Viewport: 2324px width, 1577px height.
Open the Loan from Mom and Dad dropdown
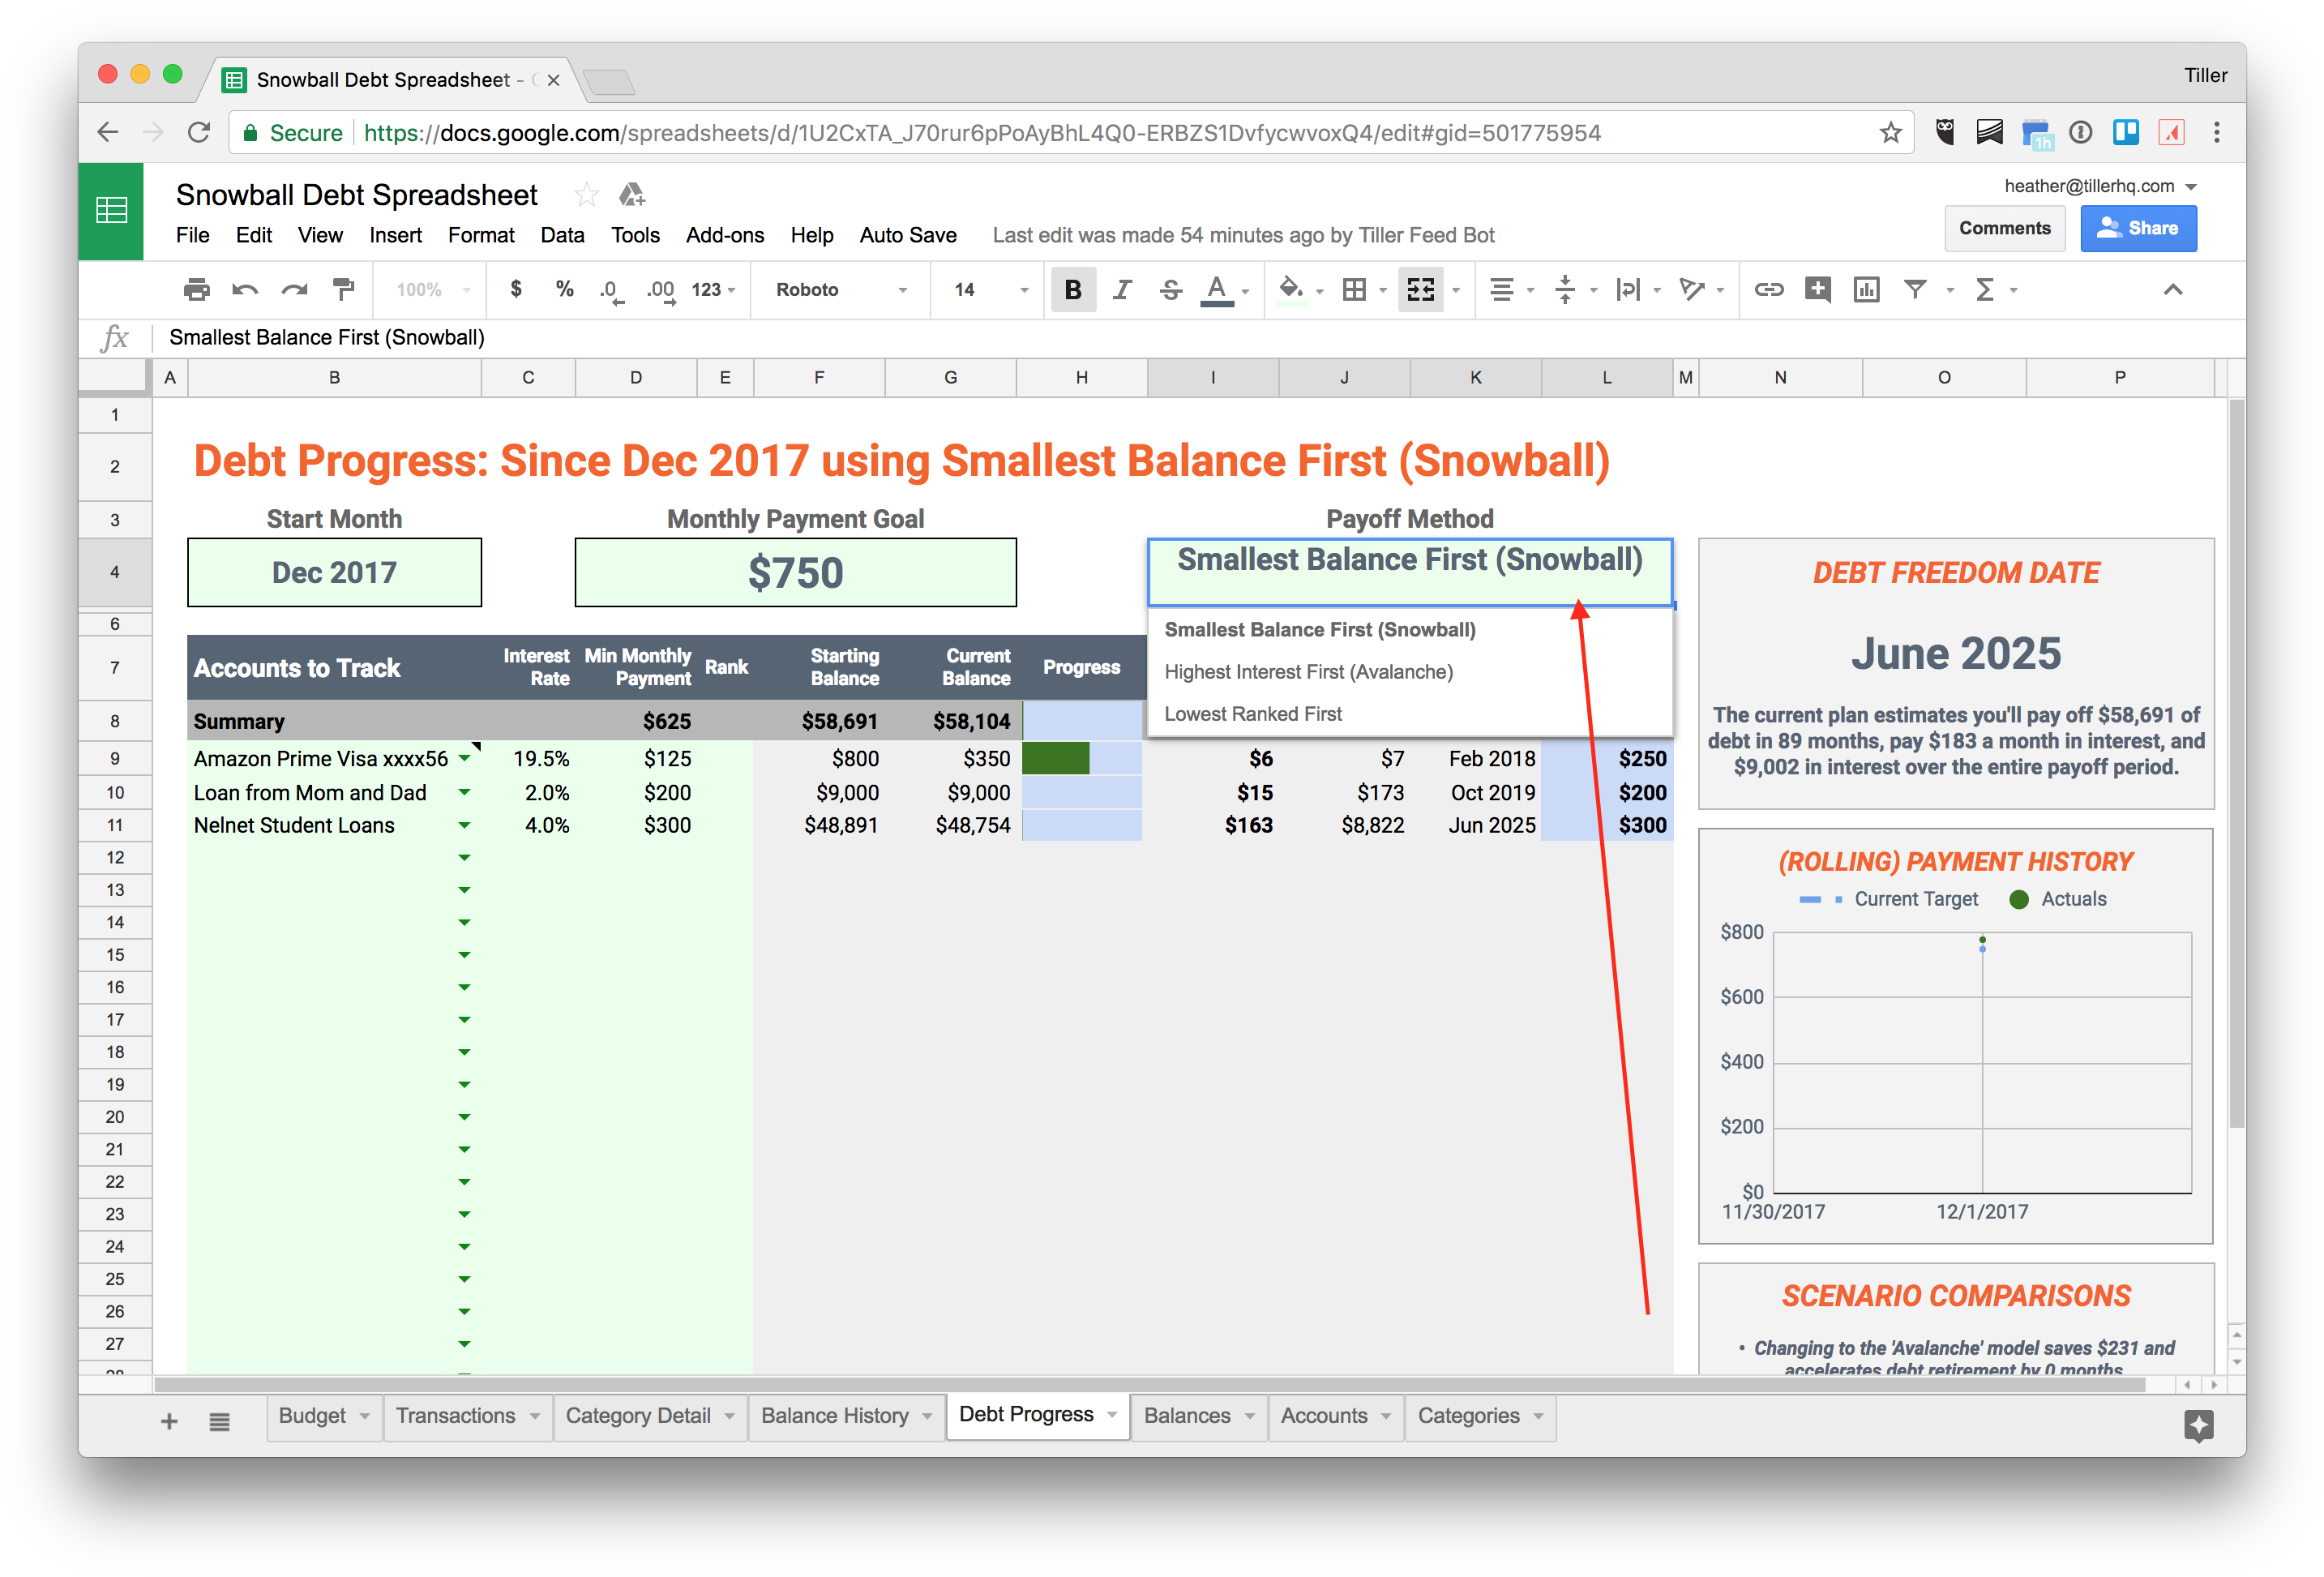click(x=464, y=792)
